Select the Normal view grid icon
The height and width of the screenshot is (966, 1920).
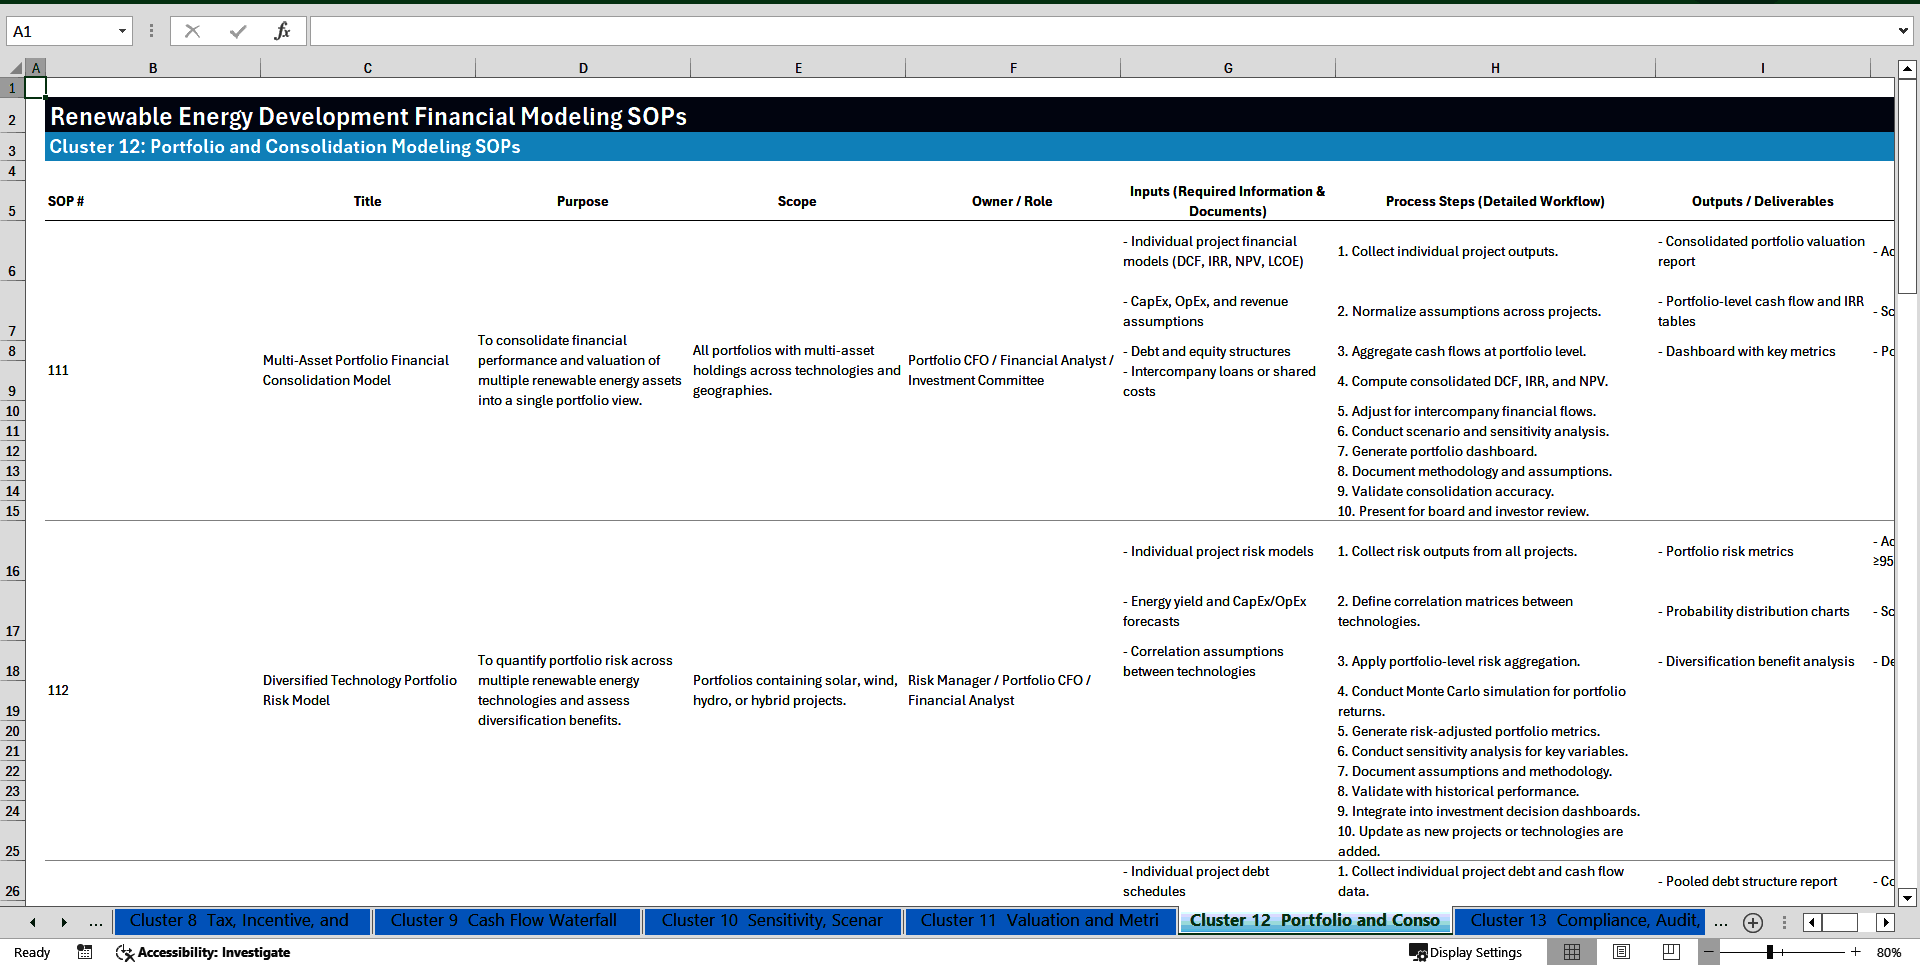1572,952
